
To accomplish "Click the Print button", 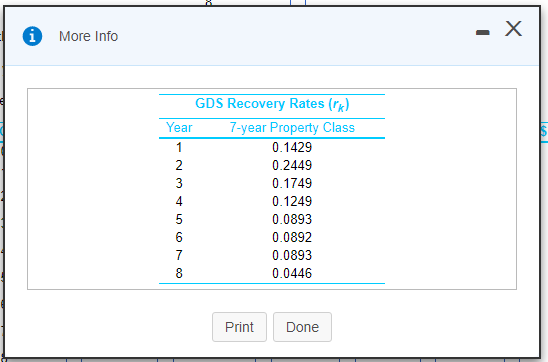I will tap(239, 327).
